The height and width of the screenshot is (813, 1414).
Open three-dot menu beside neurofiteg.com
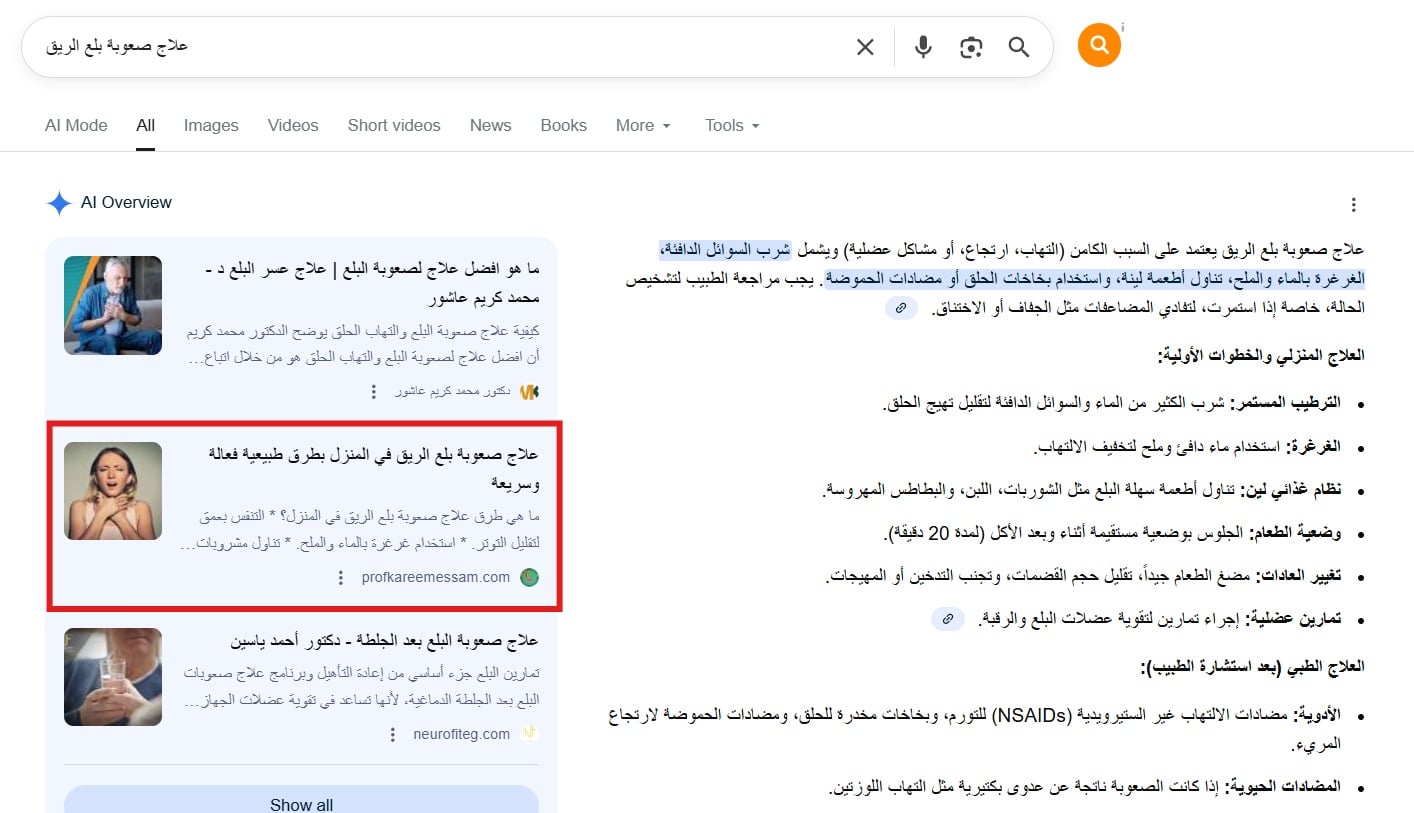pos(393,735)
